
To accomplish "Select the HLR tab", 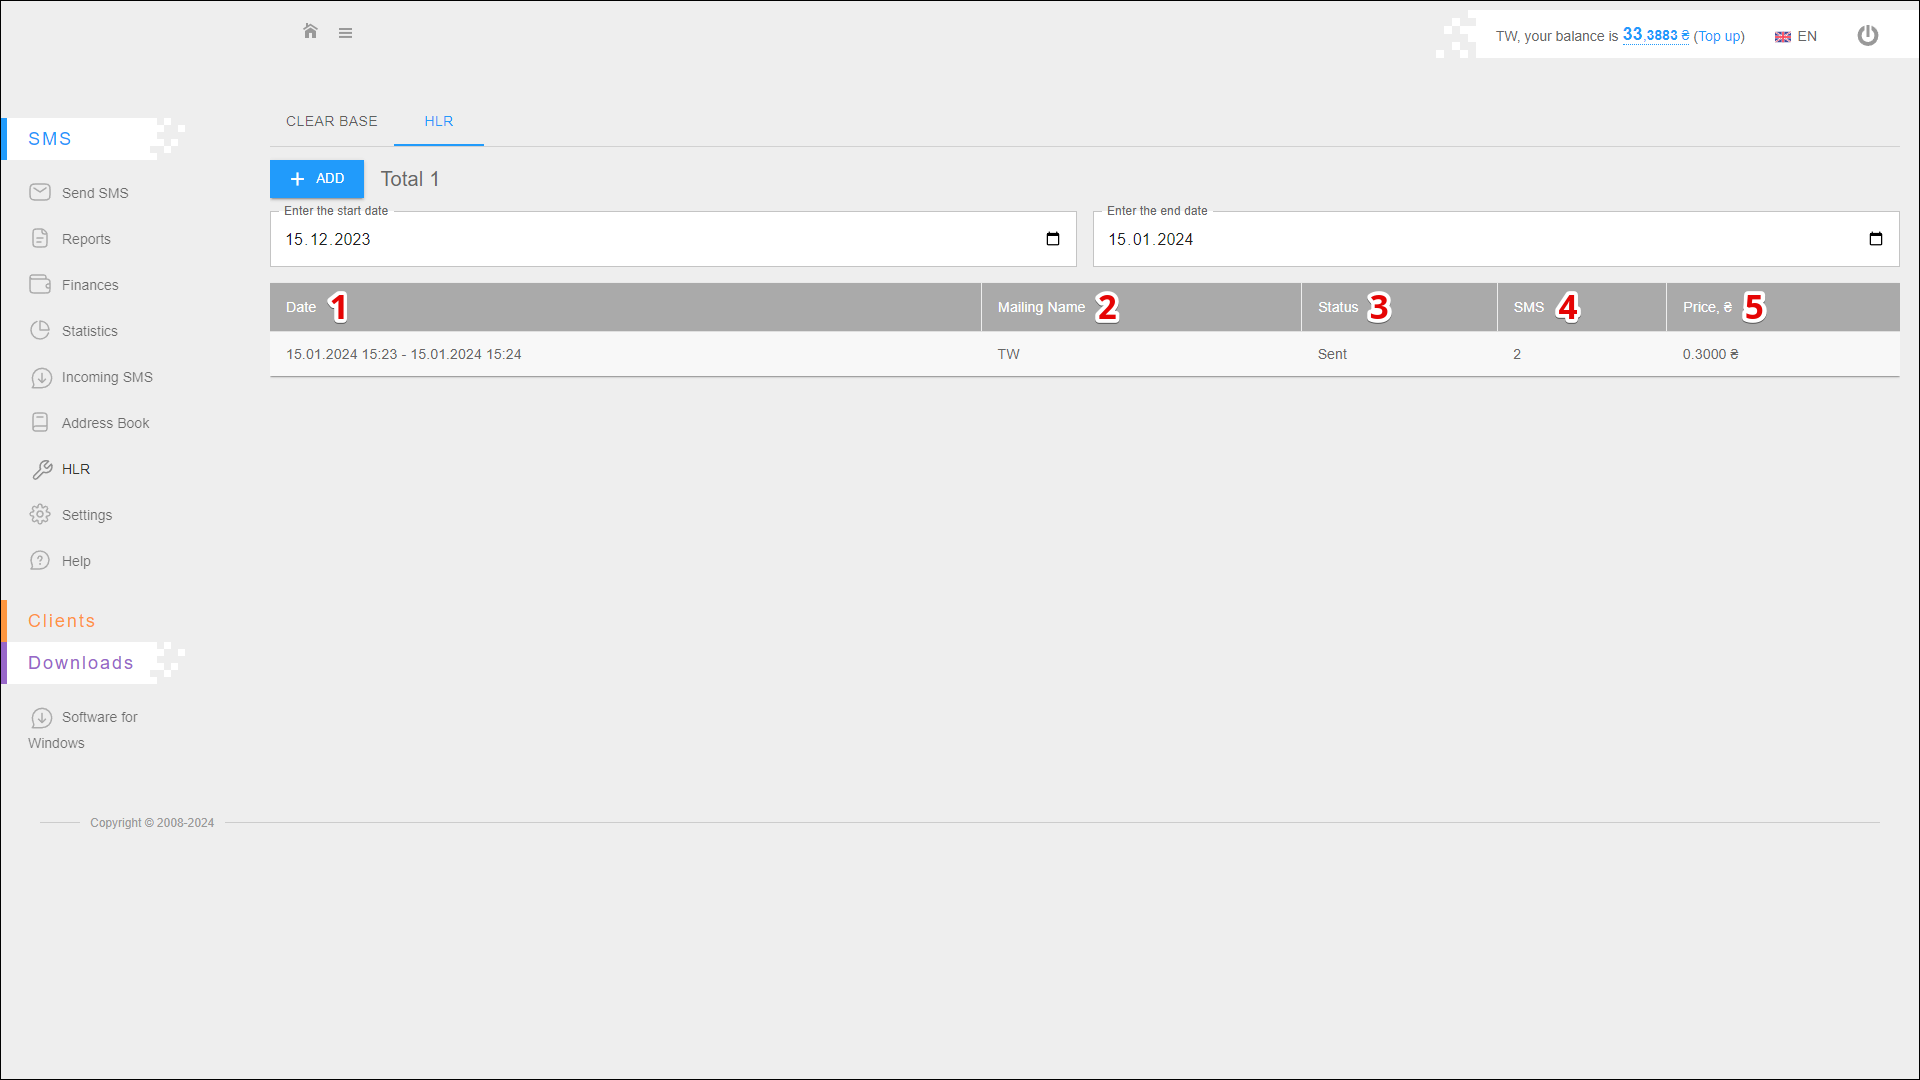I will 438,121.
